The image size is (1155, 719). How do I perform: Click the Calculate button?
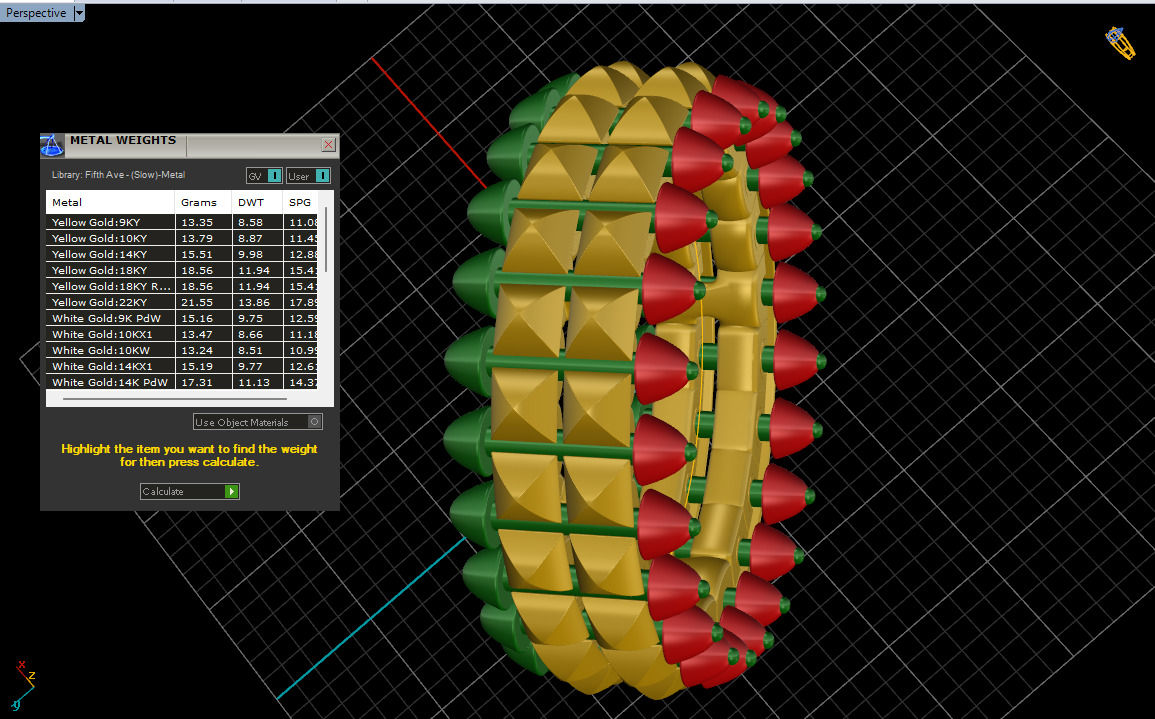point(189,491)
